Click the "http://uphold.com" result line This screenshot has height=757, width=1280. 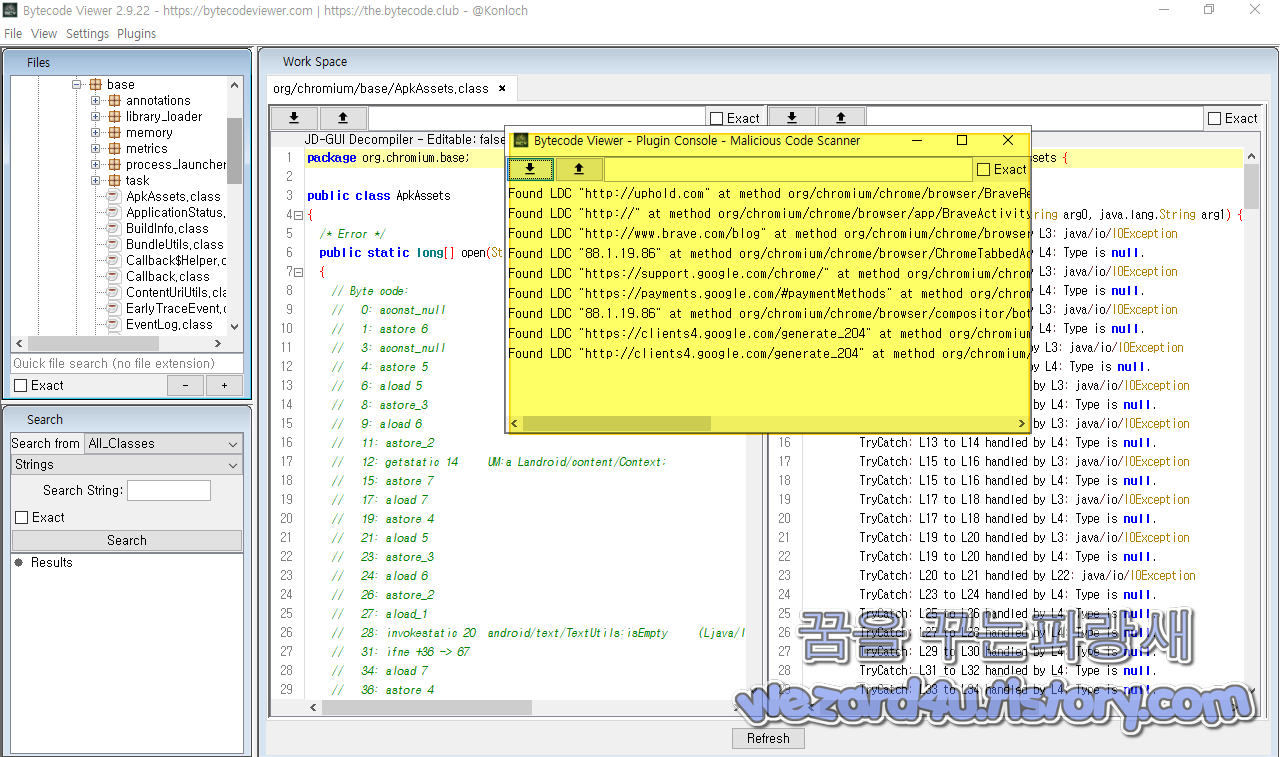point(769,193)
